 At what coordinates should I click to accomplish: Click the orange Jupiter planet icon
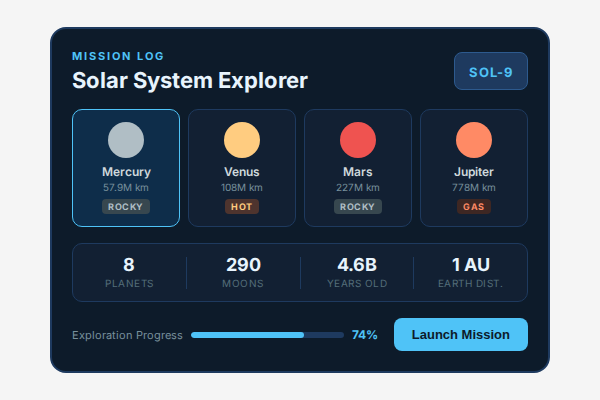click(x=474, y=139)
